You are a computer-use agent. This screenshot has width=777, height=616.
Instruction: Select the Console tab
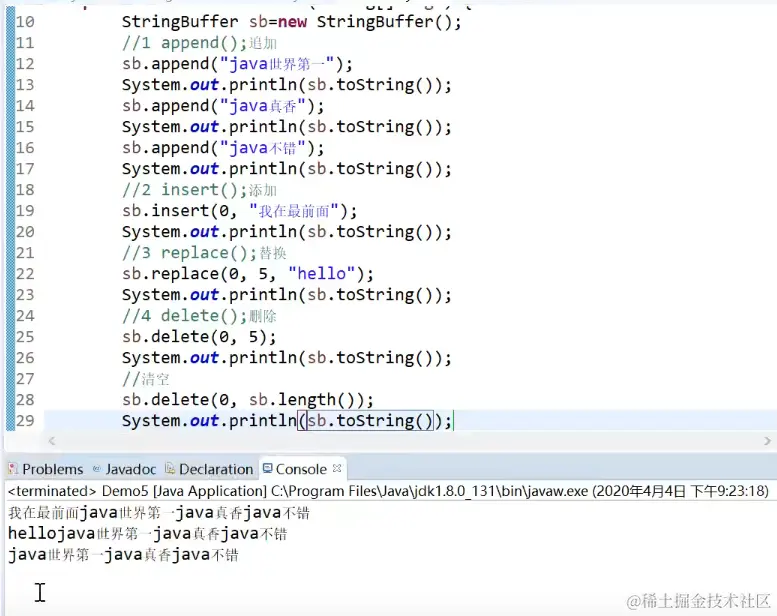(301, 469)
